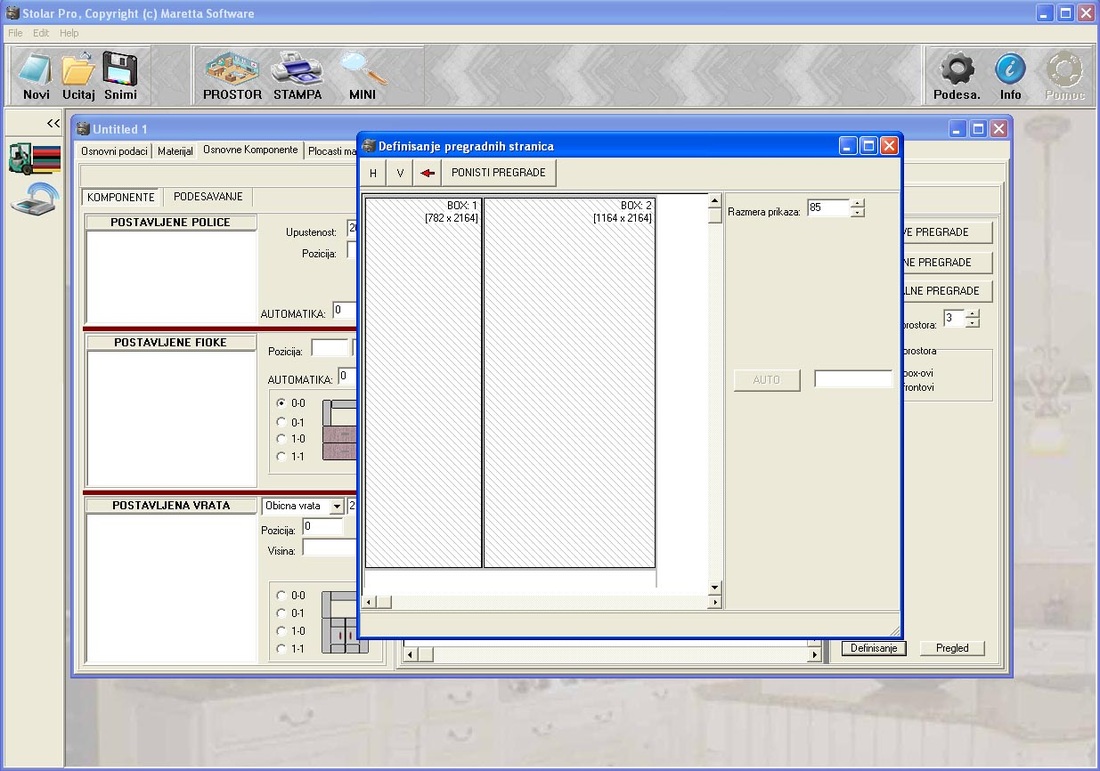This screenshot has width=1100, height=771.
Task: Expand the Obicna vrata dropdown
Action: pos(336,506)
